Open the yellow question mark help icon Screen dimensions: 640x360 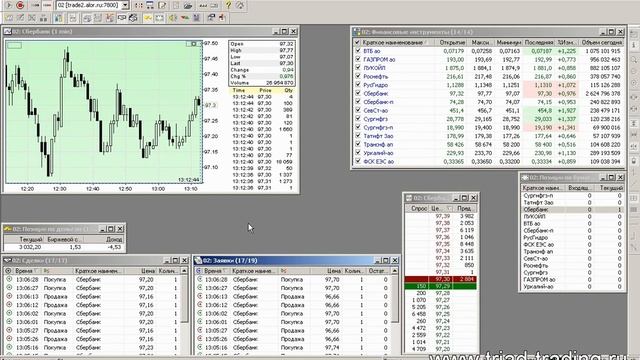[x=228, y=5]
